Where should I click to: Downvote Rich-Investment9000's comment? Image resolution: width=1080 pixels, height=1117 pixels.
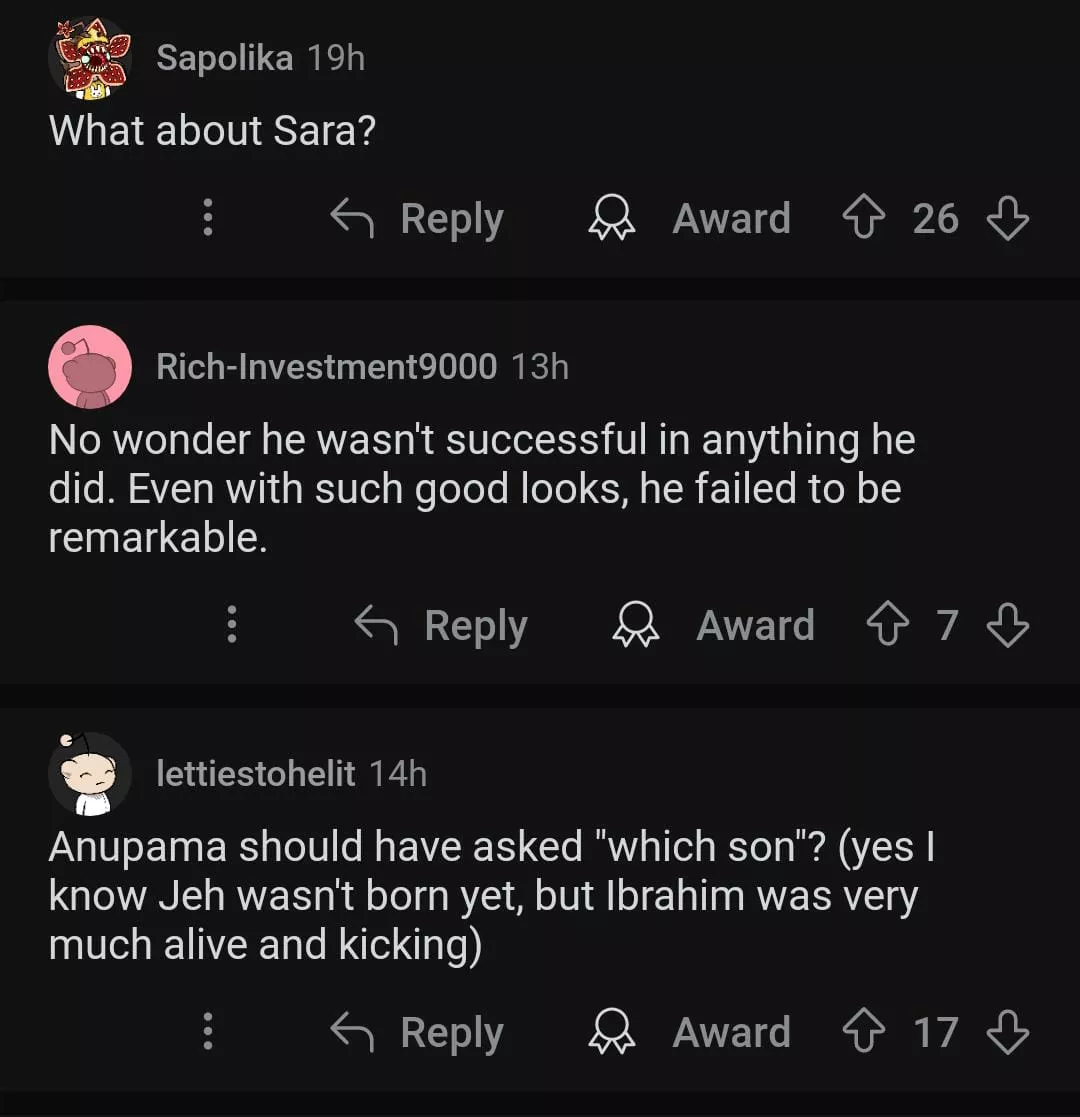tap(1007, 625)
